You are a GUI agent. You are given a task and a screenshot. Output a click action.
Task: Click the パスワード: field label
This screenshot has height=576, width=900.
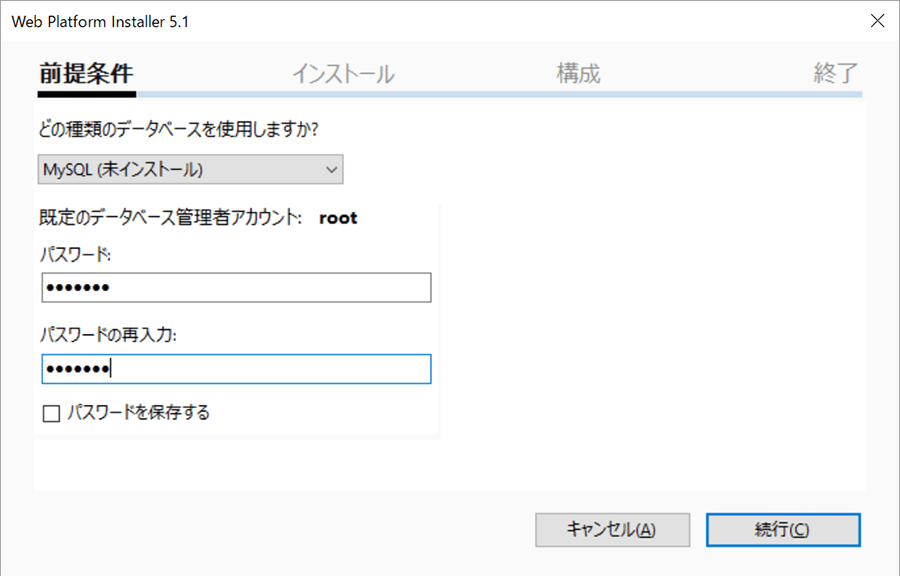(x=75, y=254)
